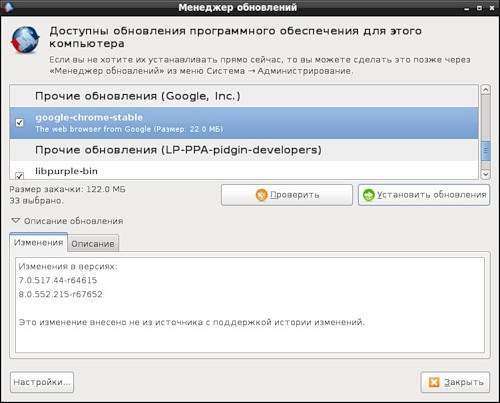Click the scroll up arrow of updates list
This screenshot has height=403, width=500.
[485, 90]
